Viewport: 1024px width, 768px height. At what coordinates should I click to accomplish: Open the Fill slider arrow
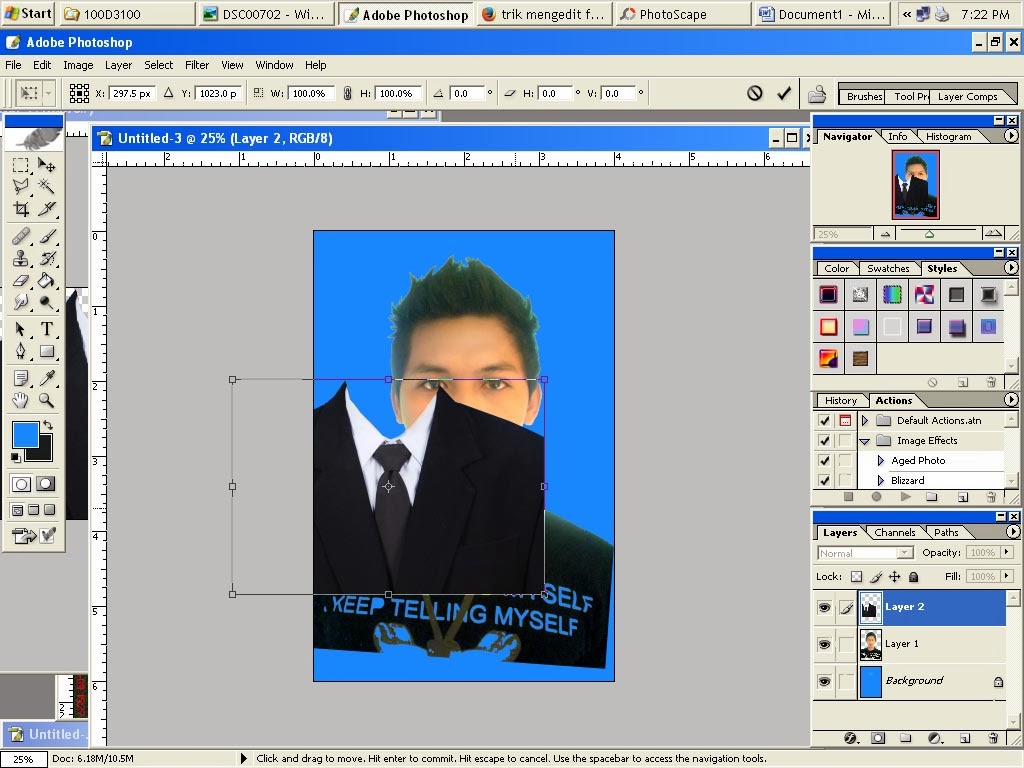(1006, 576)
